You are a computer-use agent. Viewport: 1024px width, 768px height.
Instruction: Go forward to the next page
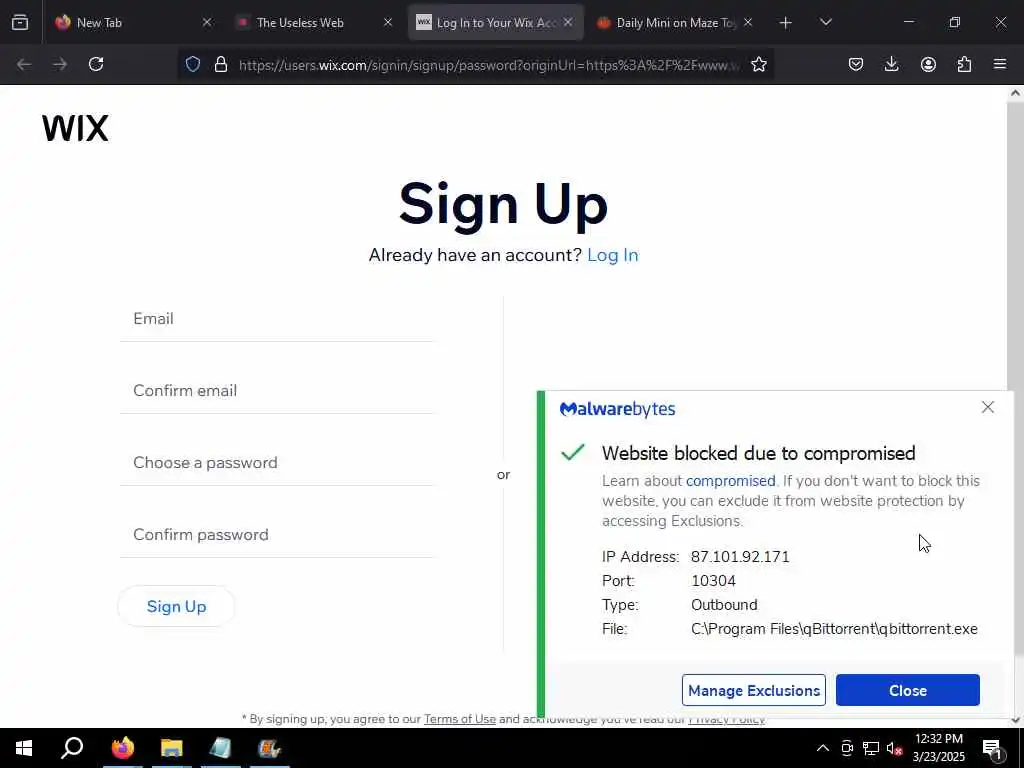point(60,64)
